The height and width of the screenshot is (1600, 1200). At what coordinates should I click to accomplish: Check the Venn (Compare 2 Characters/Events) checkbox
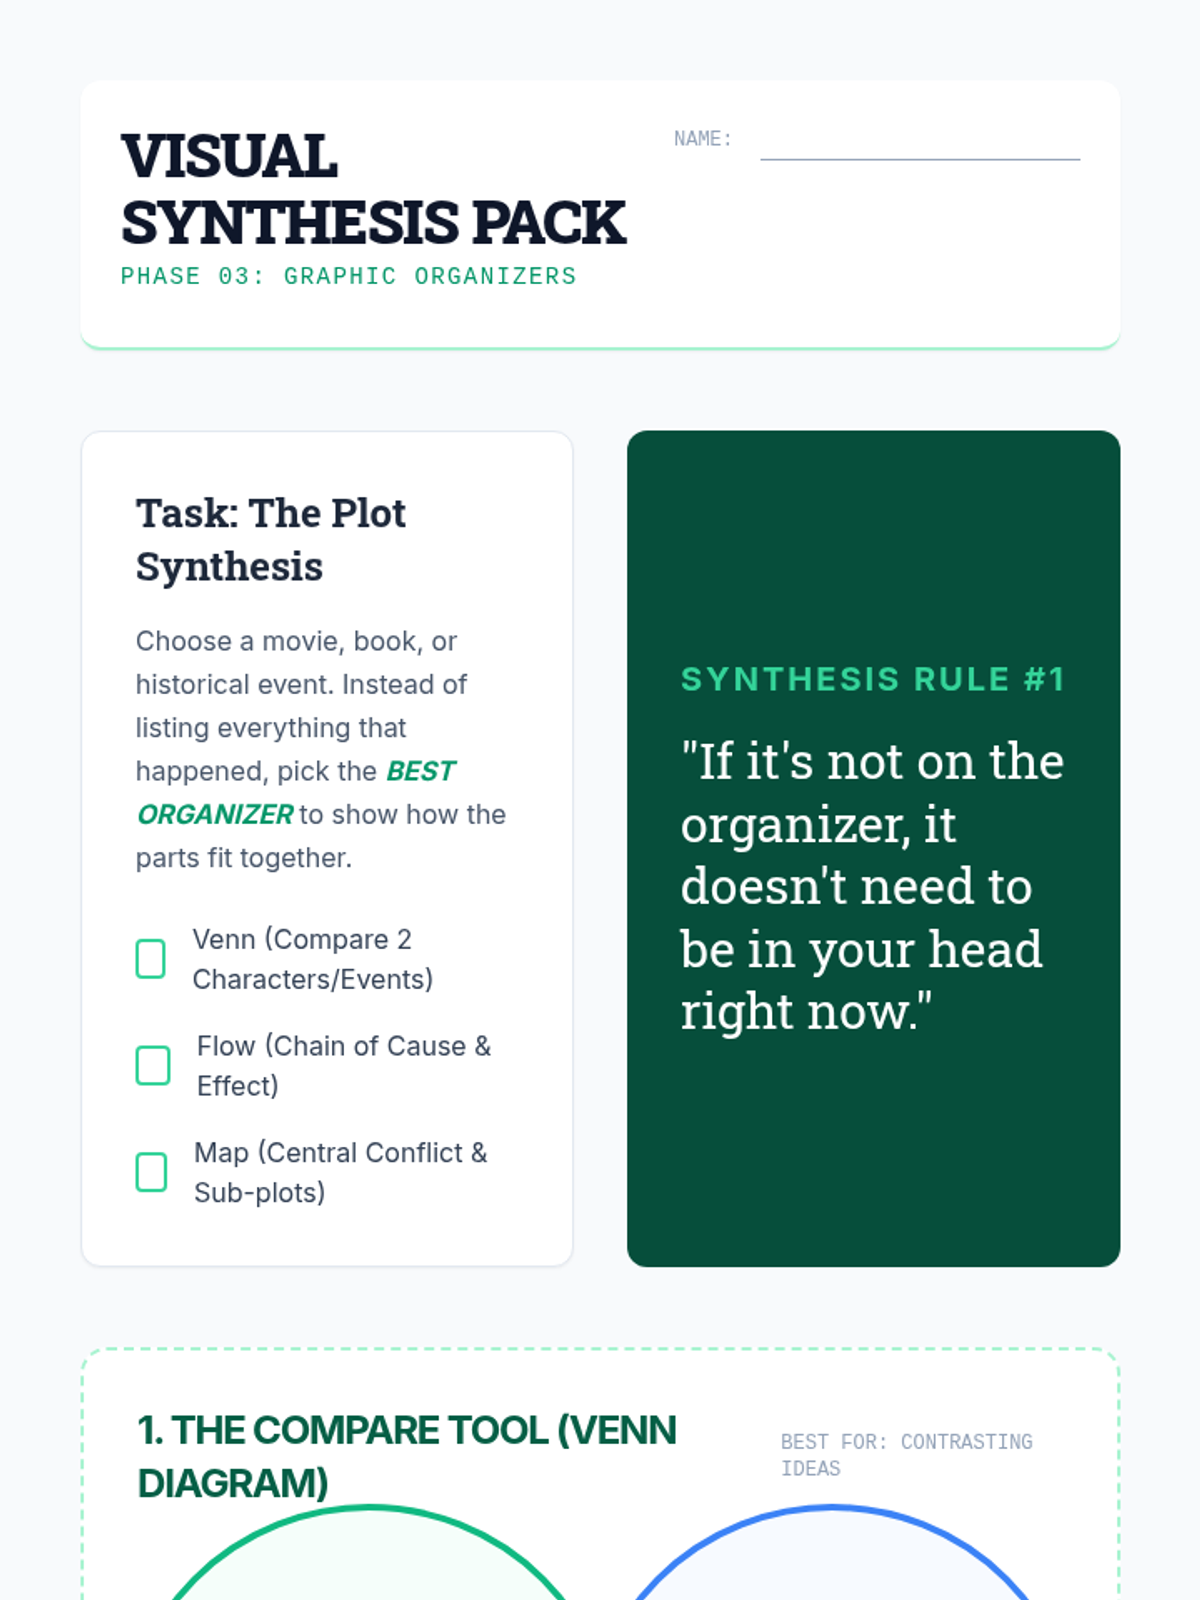(x=151, y=959)
